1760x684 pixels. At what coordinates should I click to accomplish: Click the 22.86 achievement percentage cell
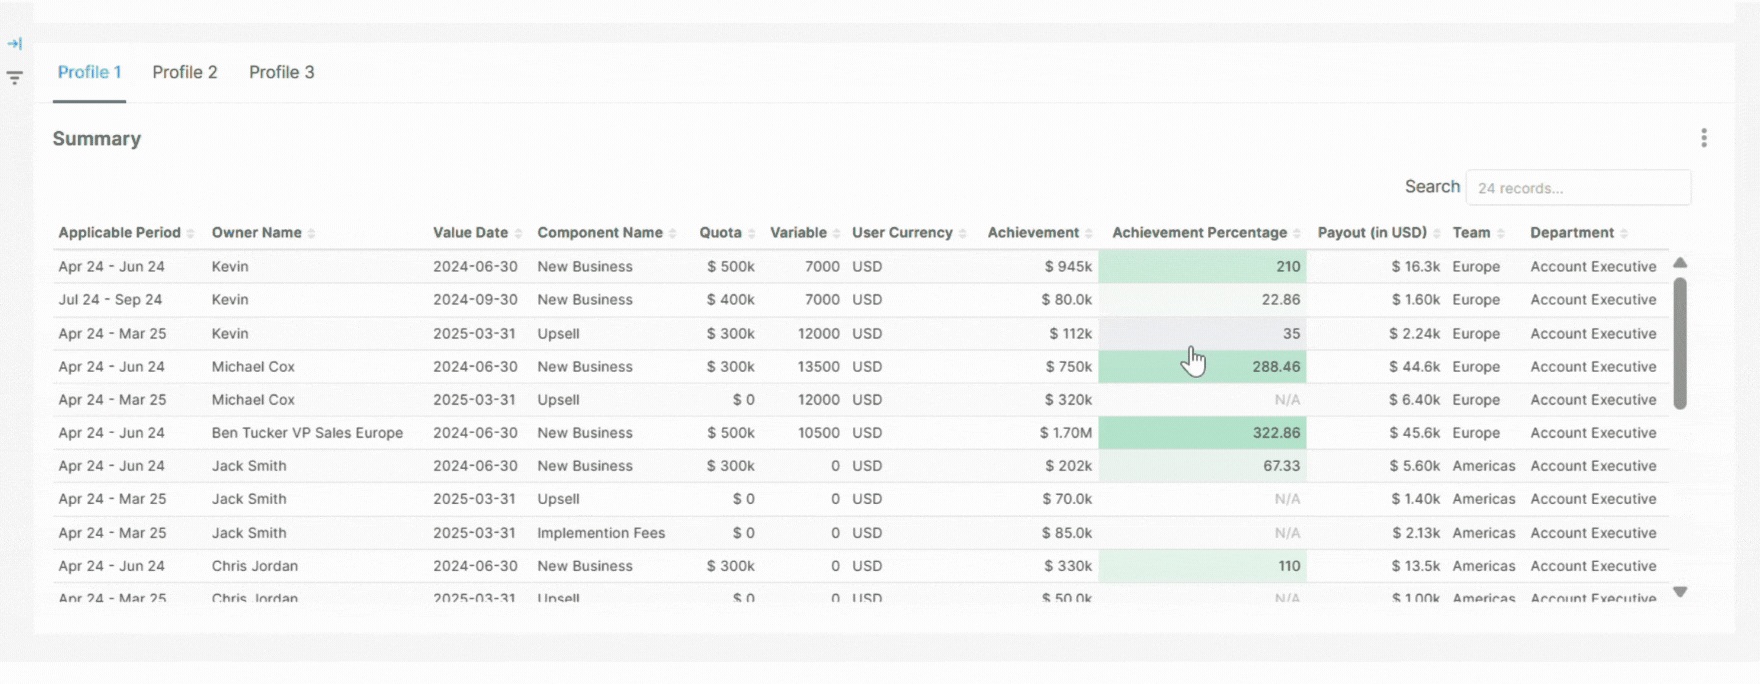click(1202, 299)
